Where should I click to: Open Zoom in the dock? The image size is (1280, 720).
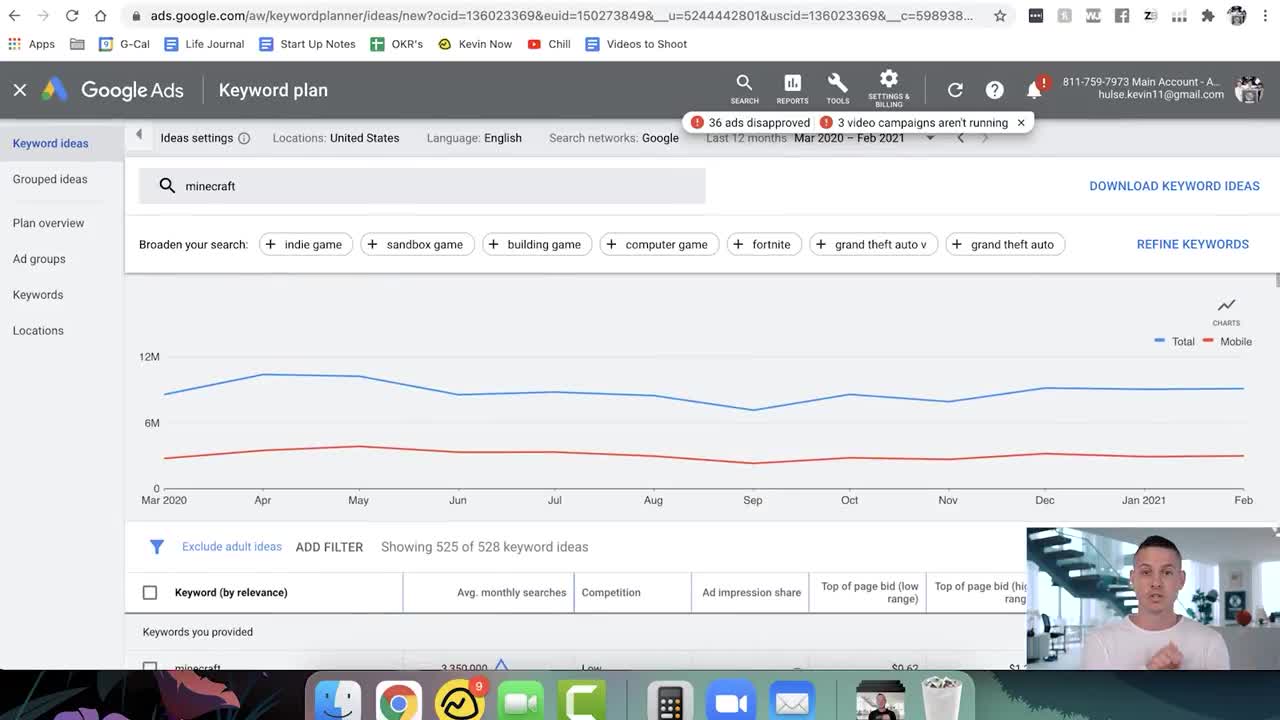tap(731, 702)
